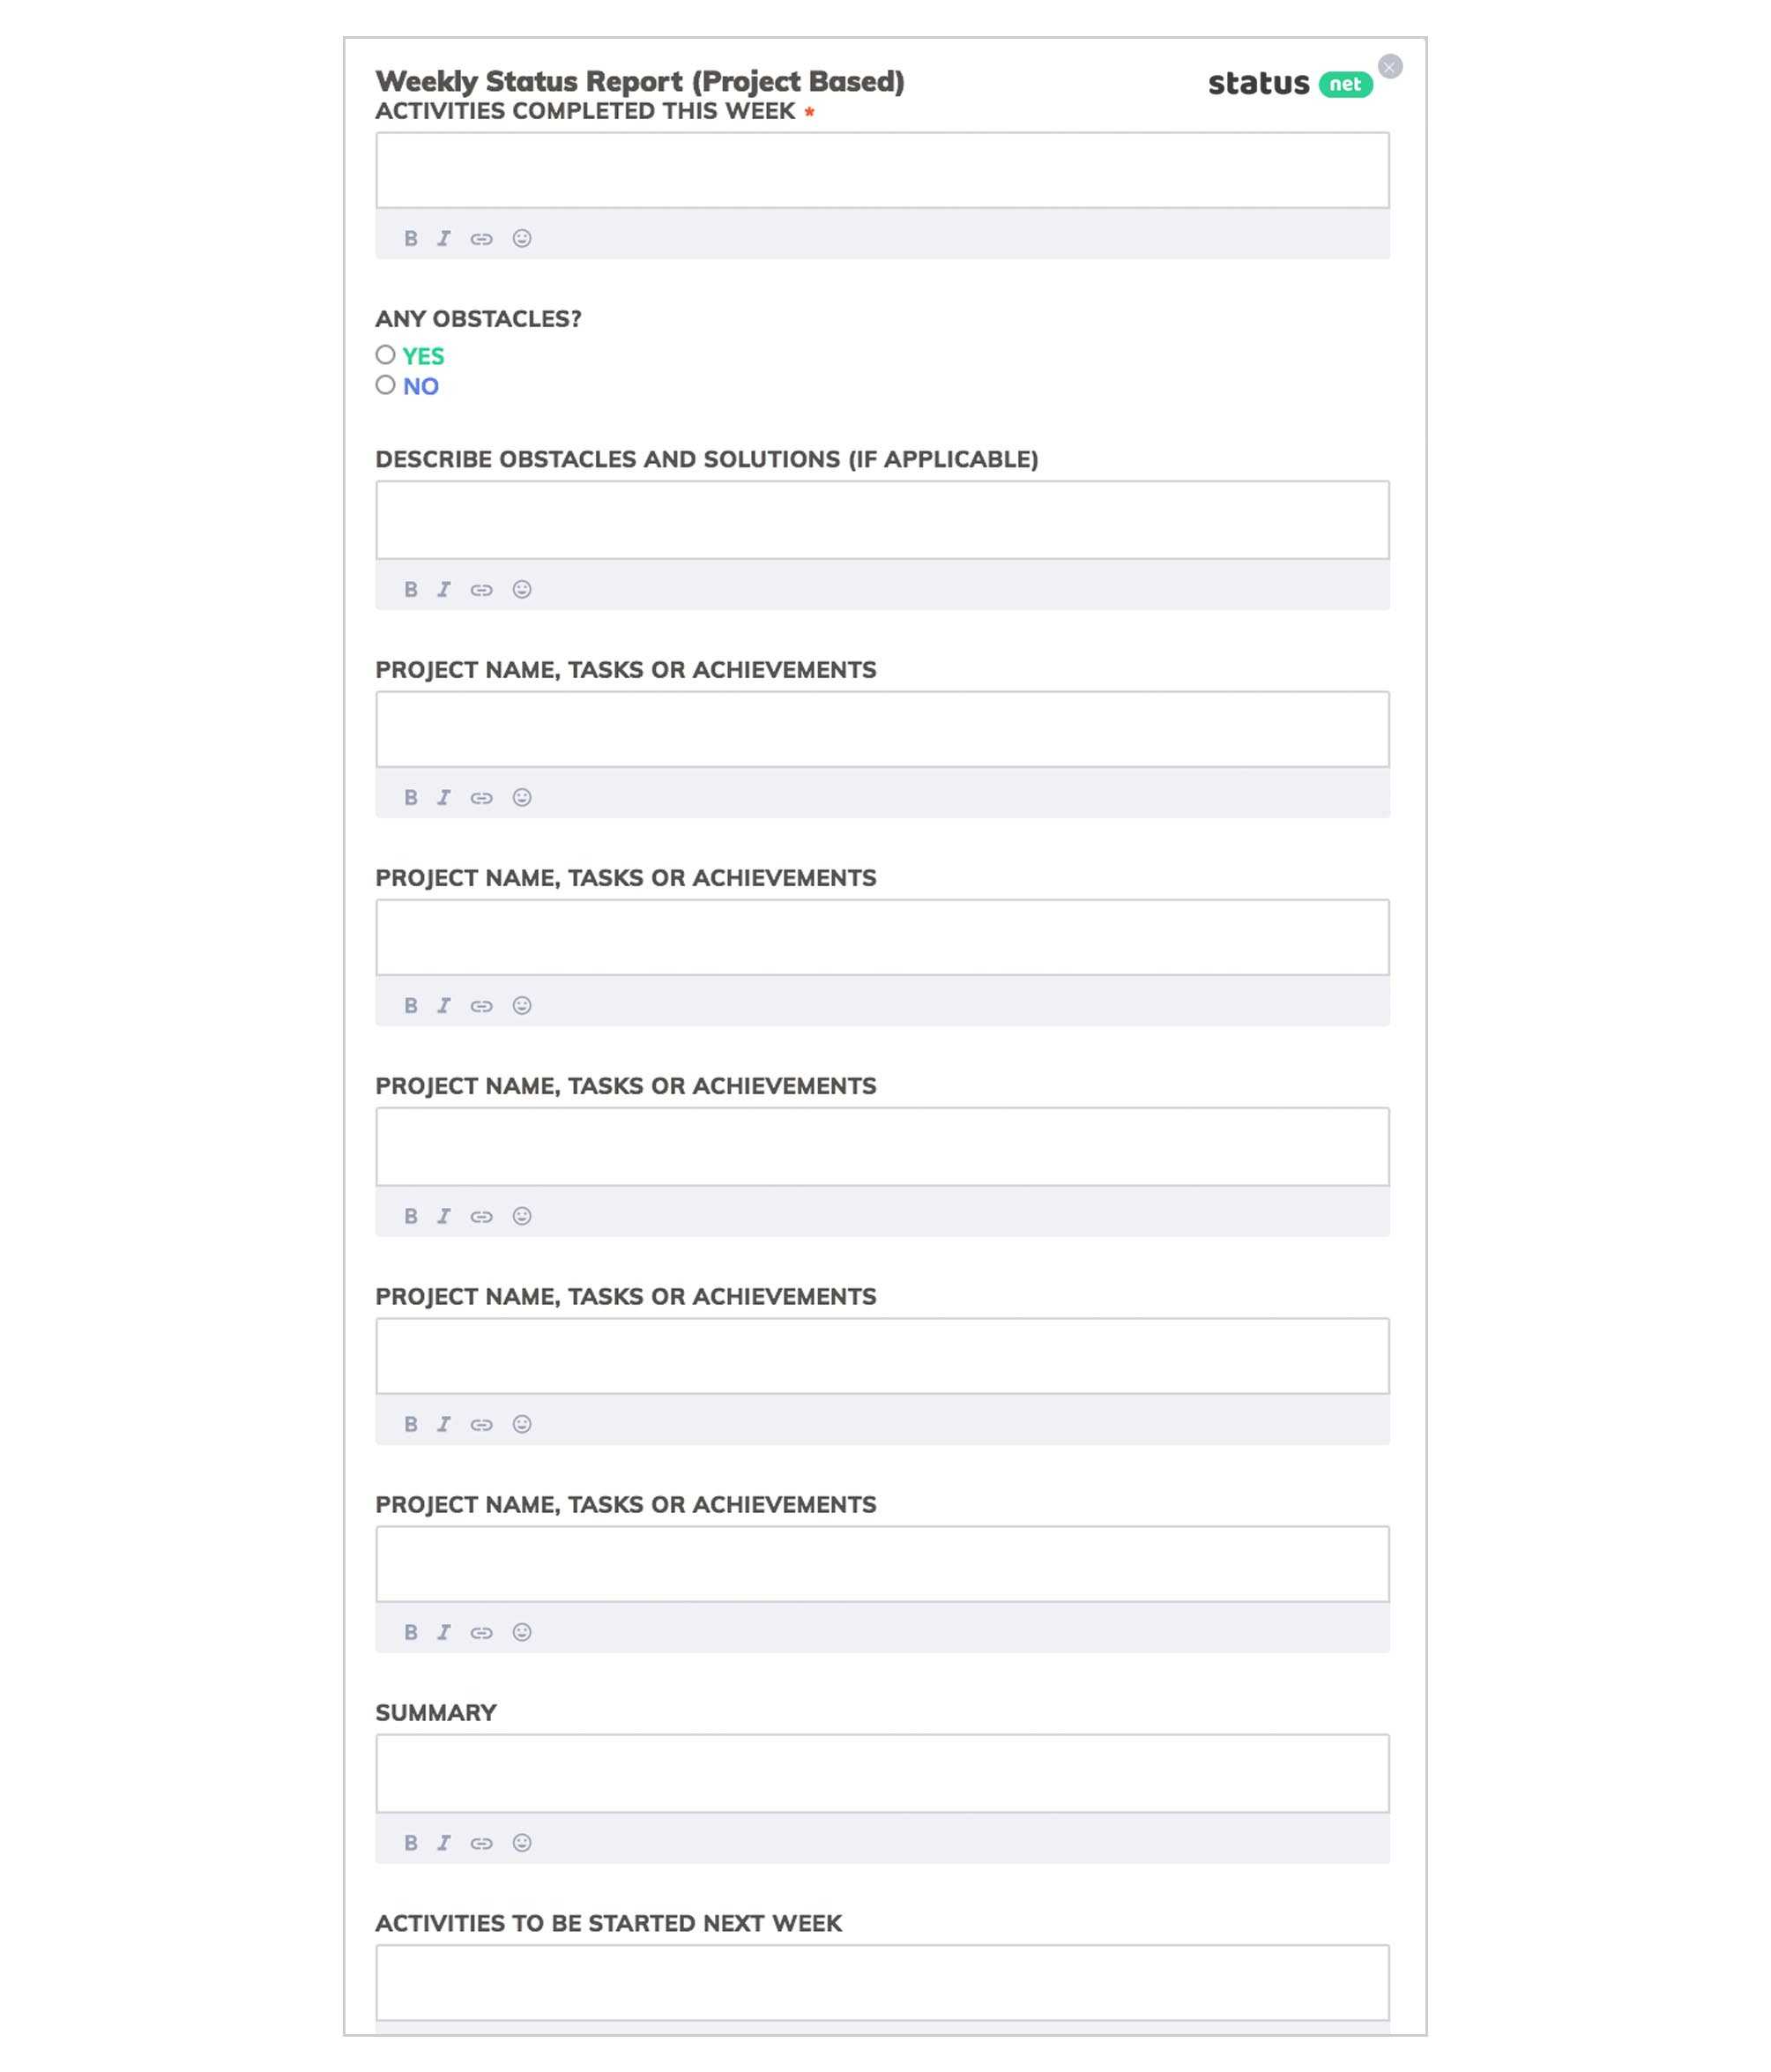Click the Describe Obstacles and Solutions field

pos(882,520)
